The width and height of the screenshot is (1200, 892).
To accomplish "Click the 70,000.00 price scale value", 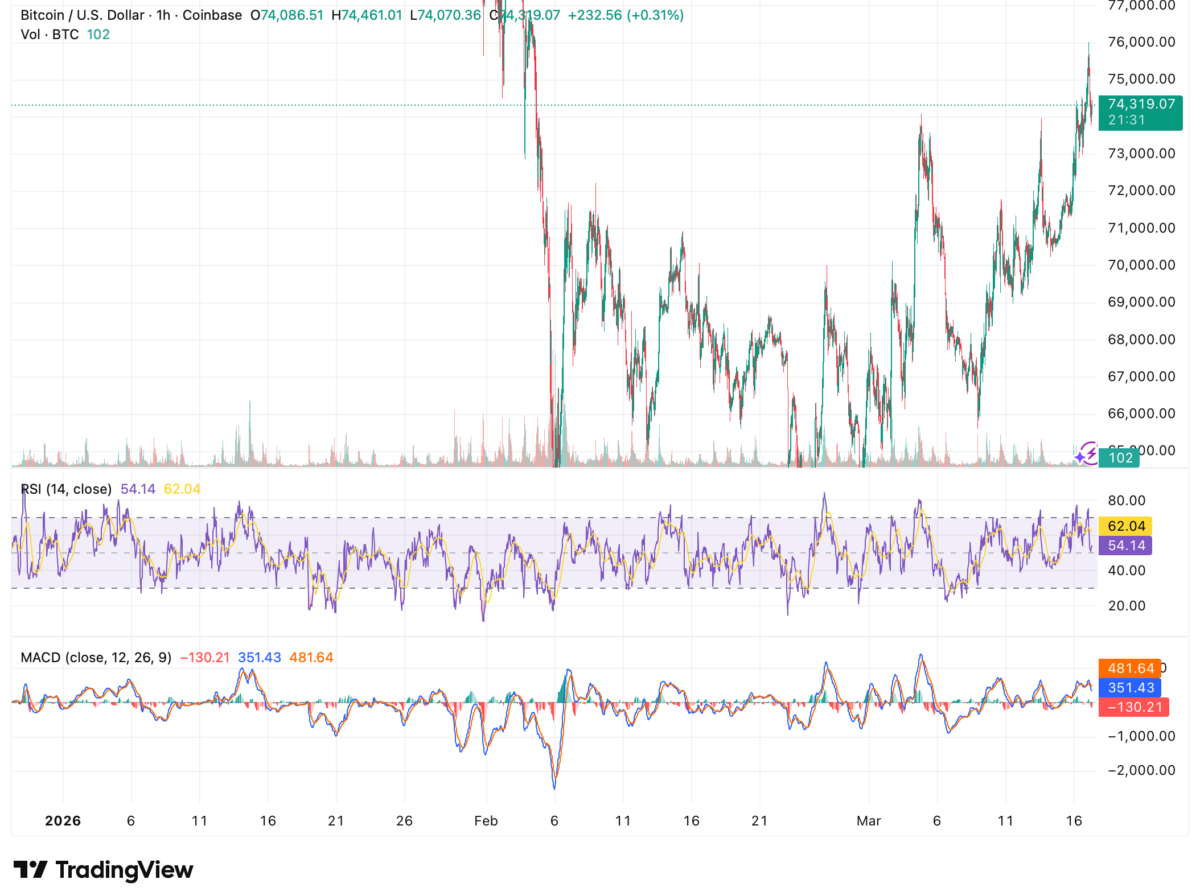I will click(1140, 265).
